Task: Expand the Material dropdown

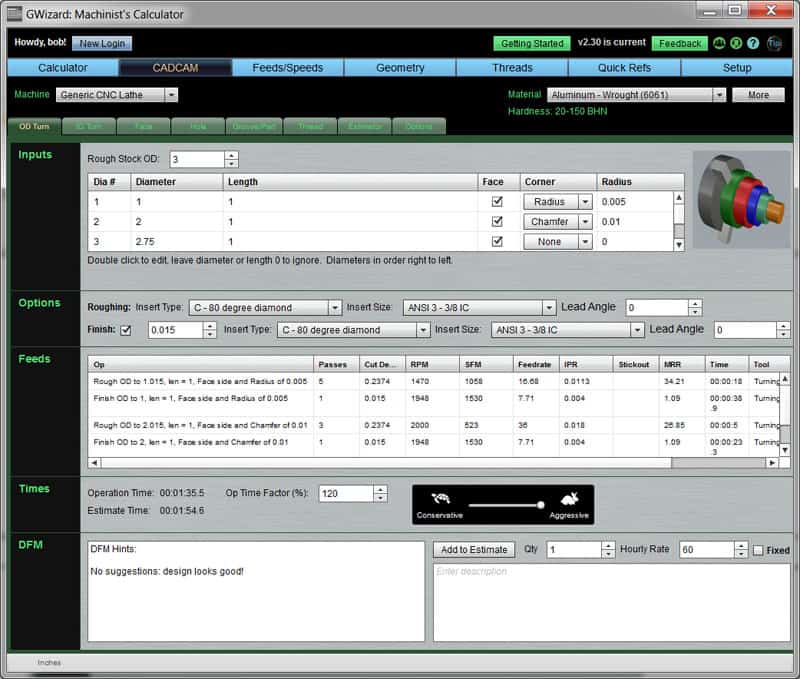Action: pyautogui.click(x=636, y=95)
